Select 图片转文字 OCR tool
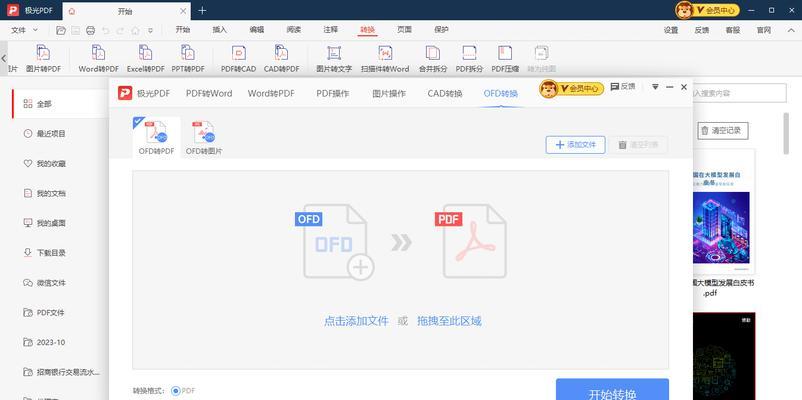 (x=334, y=59)
